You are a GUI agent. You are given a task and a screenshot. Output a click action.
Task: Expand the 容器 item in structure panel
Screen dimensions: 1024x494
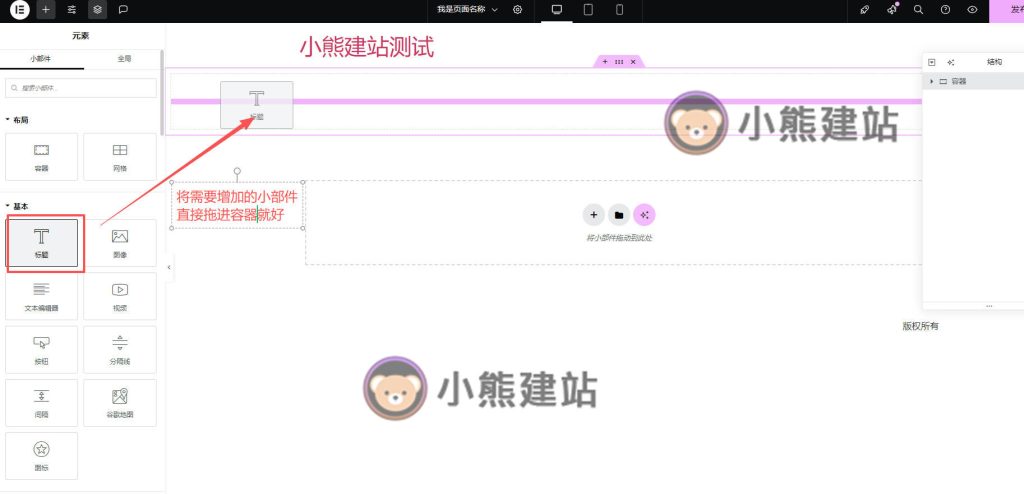pyautogui.click(x=932, y=81)
